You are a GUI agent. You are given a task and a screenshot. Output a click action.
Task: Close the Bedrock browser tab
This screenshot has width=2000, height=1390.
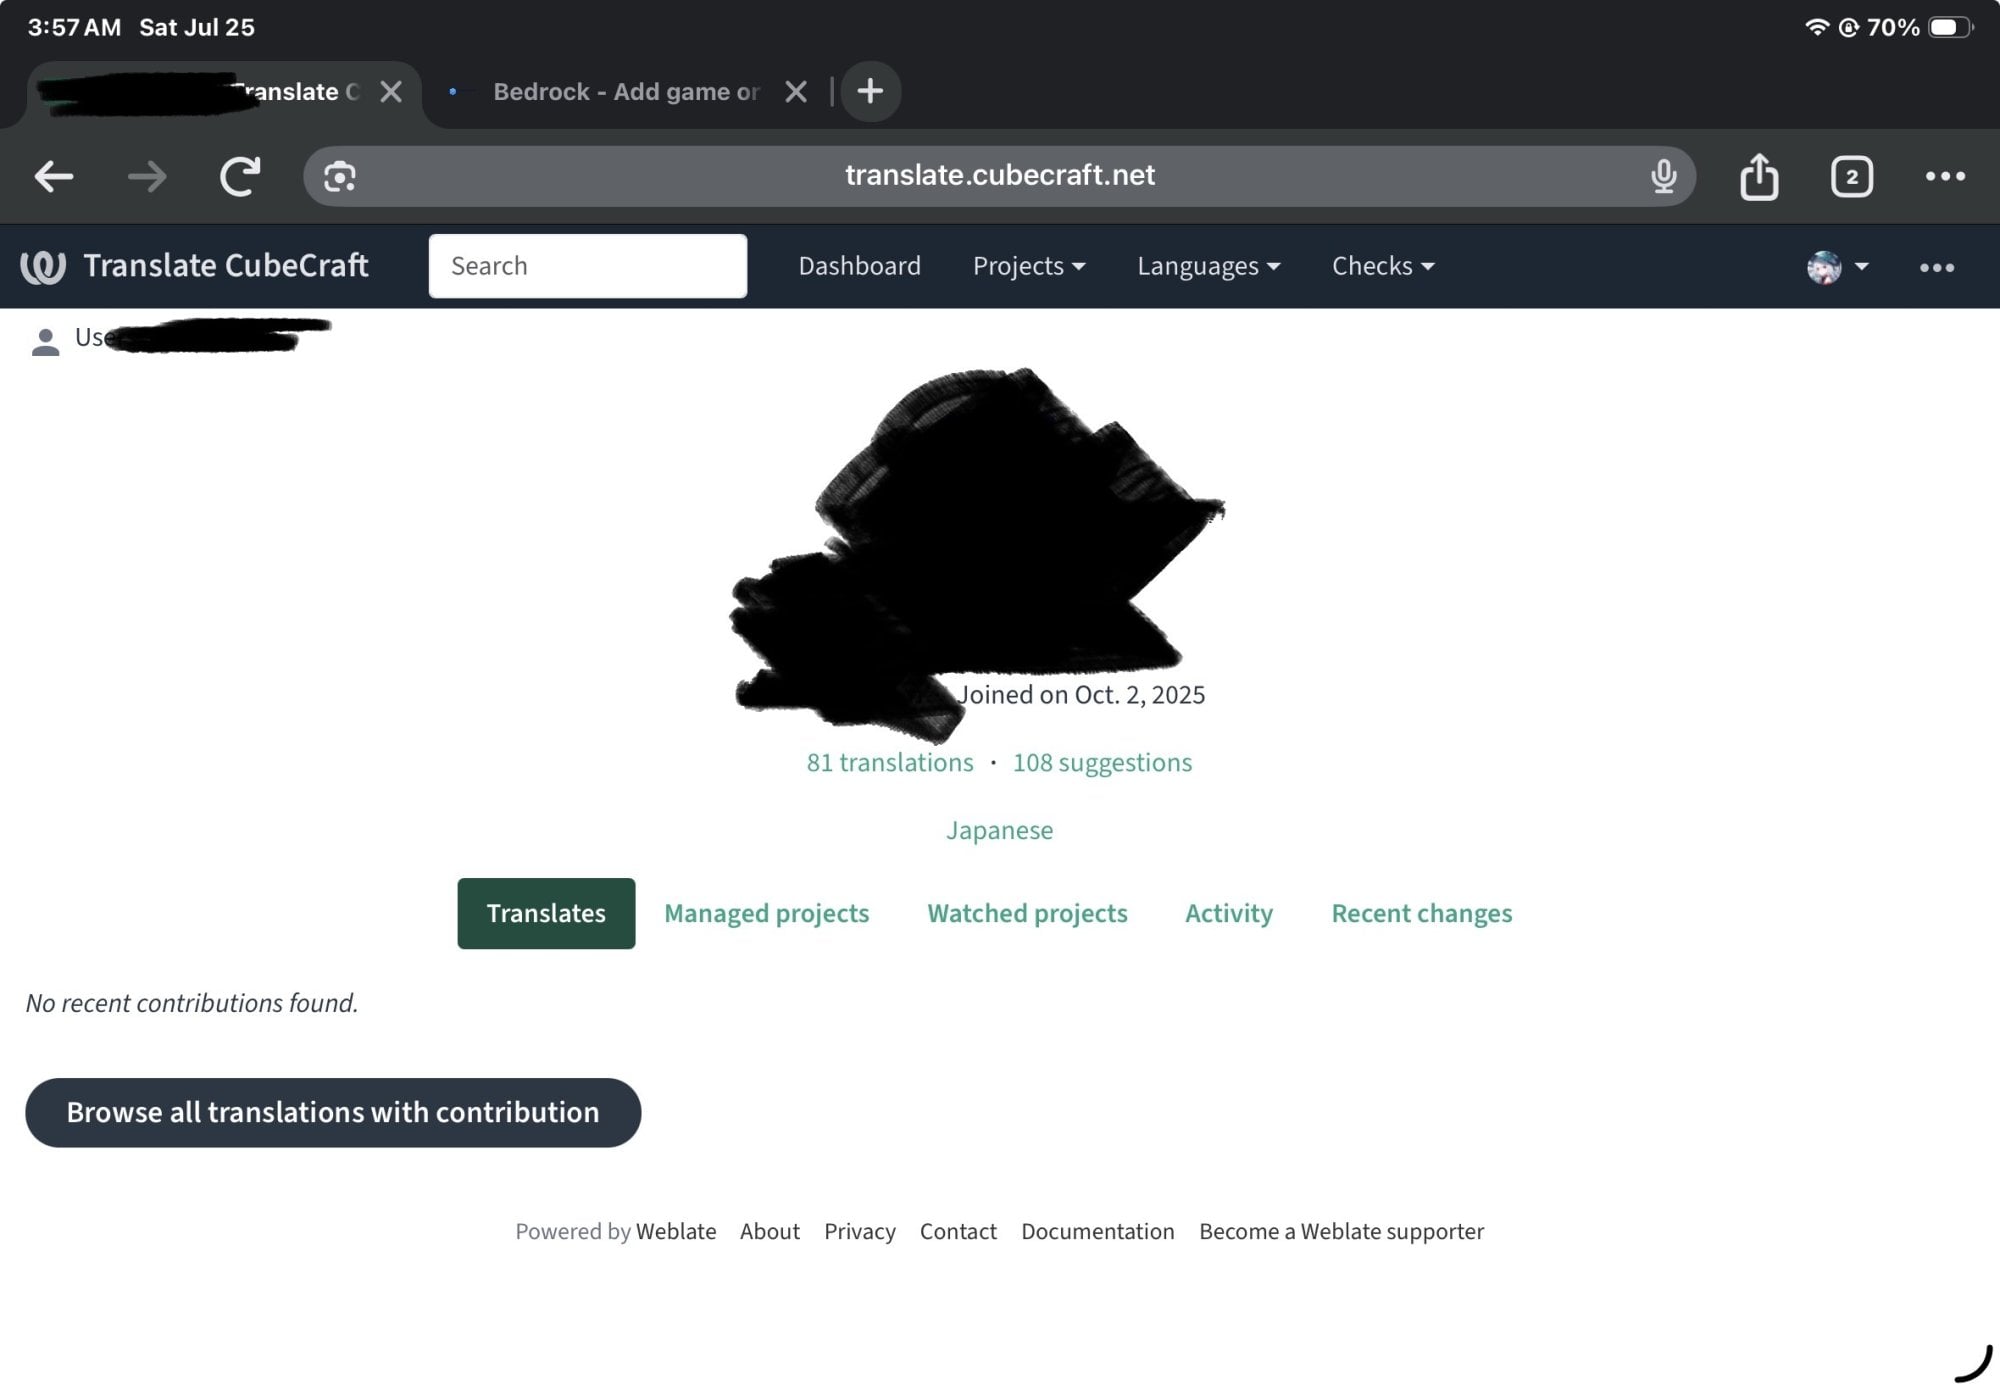click(796, 92)
